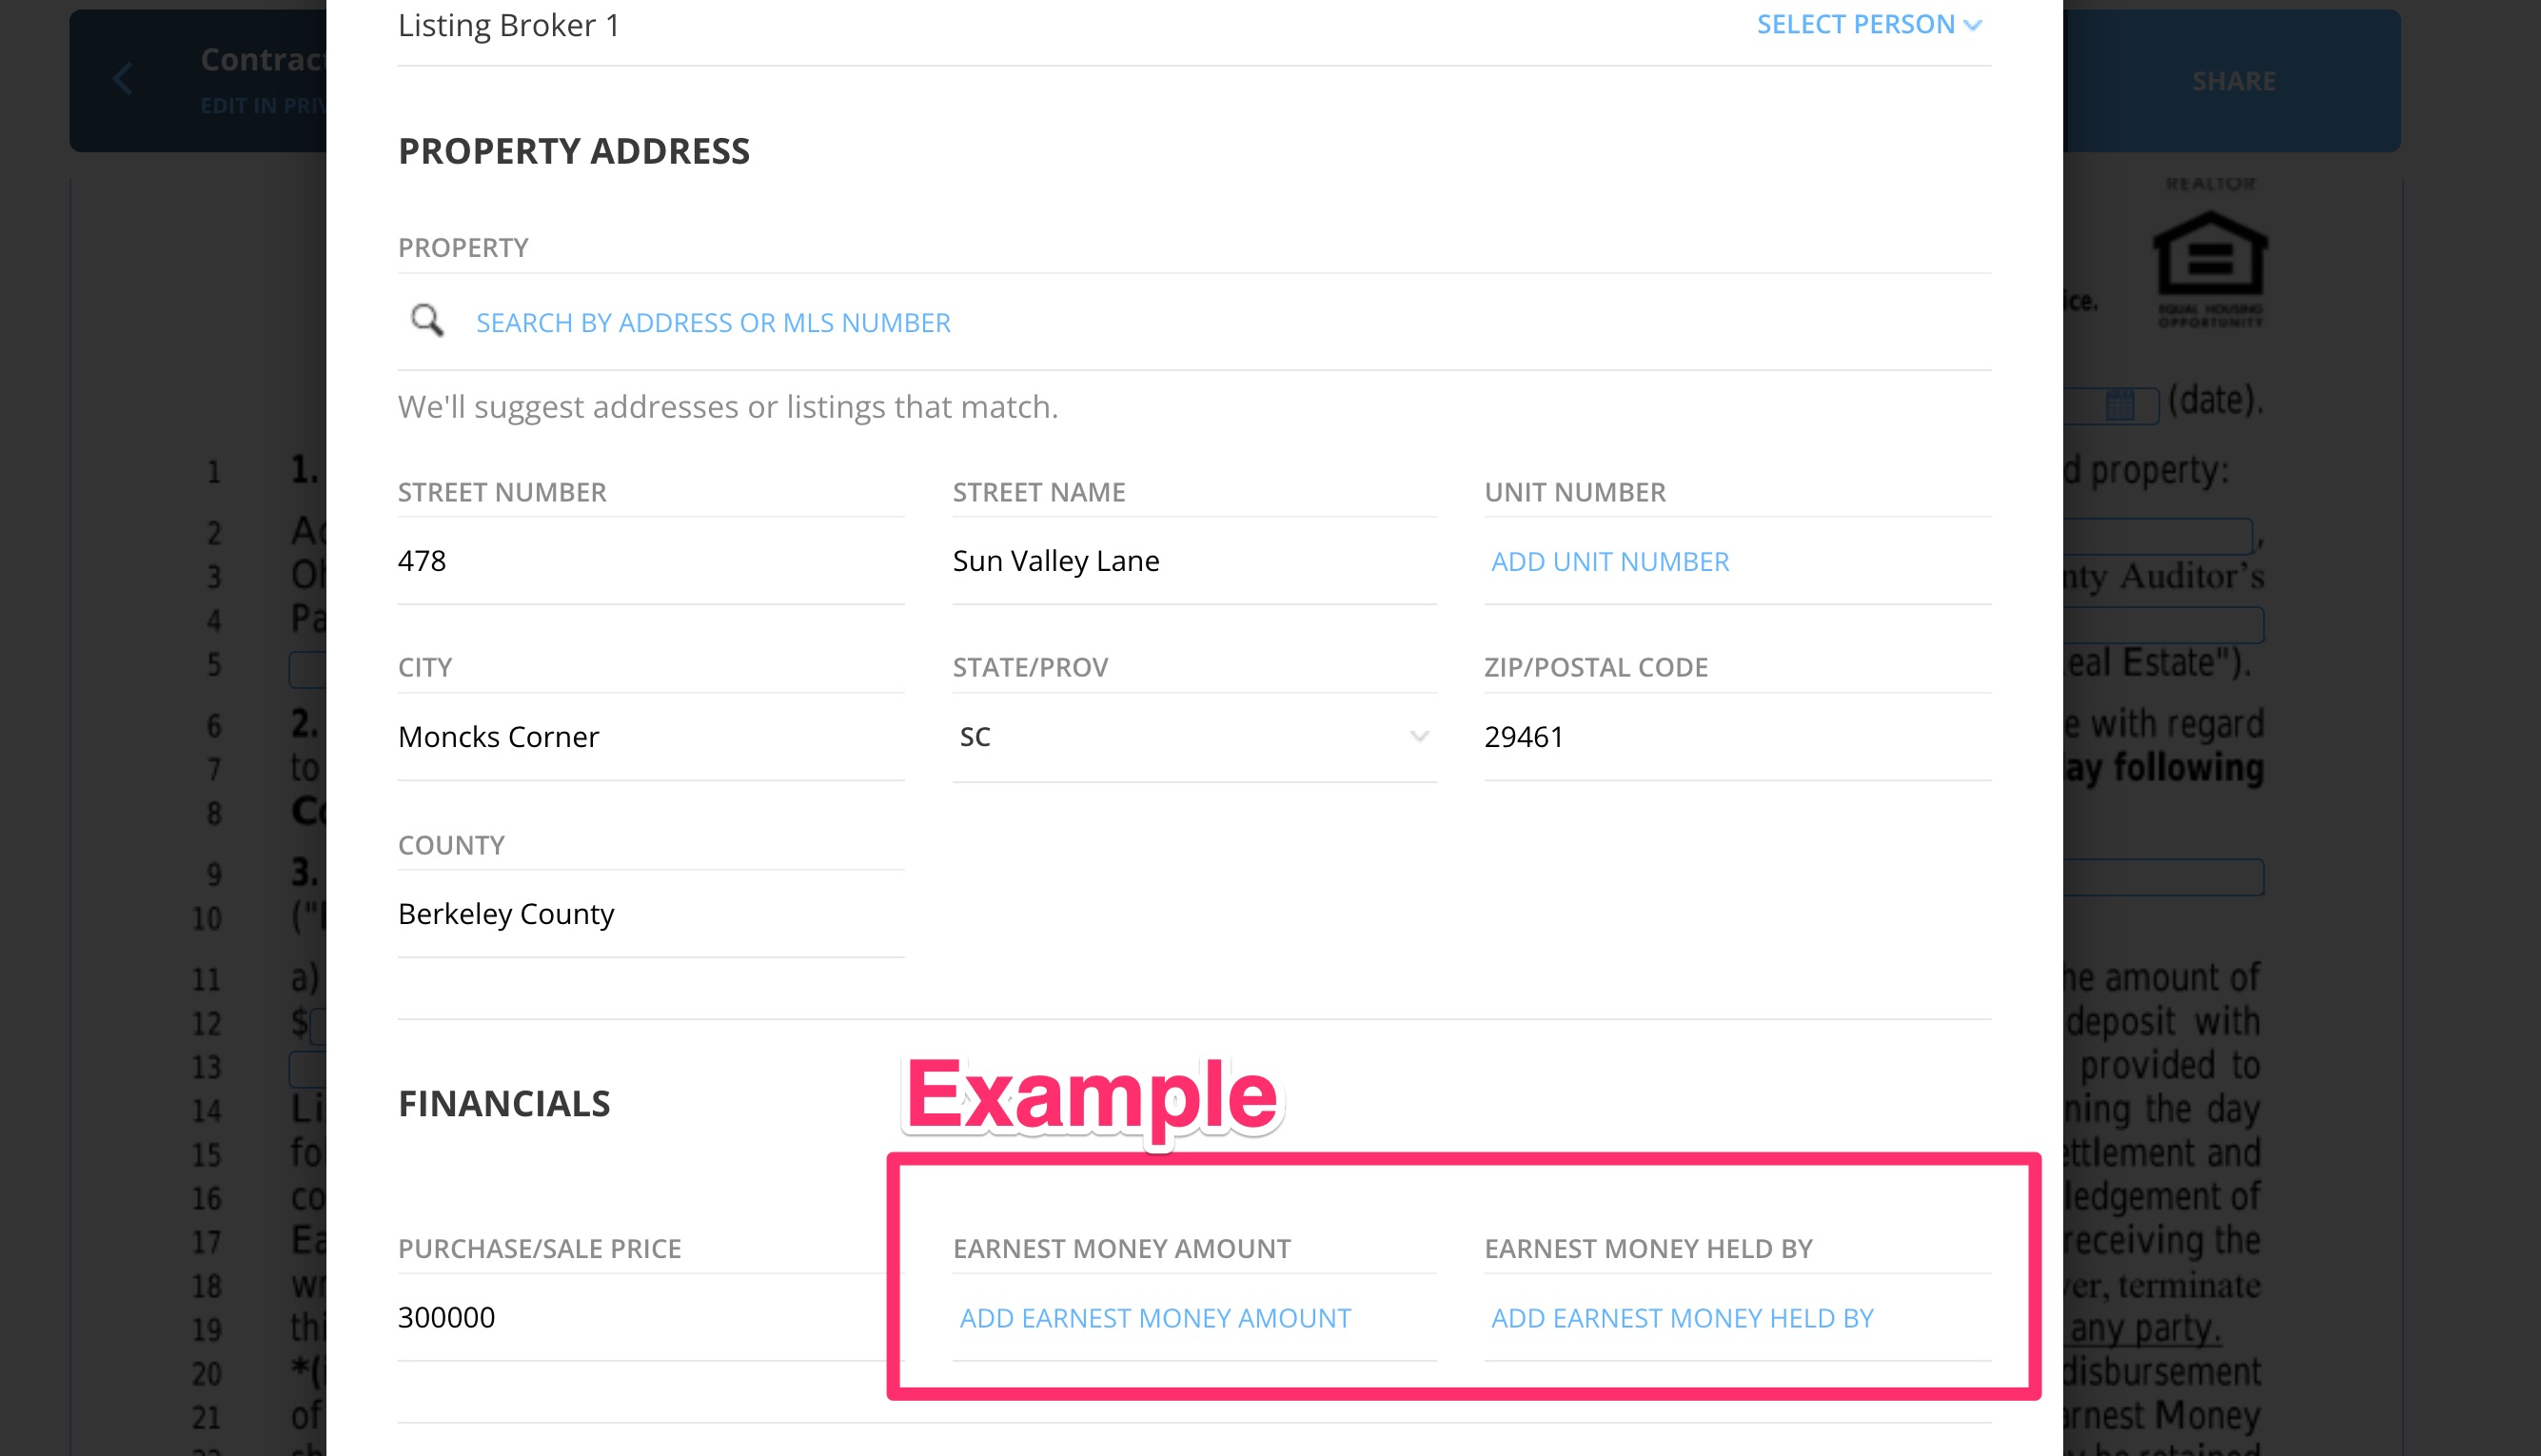Viewport: 2541px width, 1456px height.
Task: Open the SELECT PERSON dropdown
Action: (x=1868, y=24)
